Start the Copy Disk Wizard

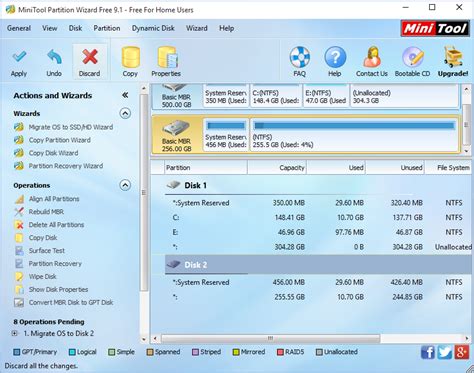coord(53,153)
